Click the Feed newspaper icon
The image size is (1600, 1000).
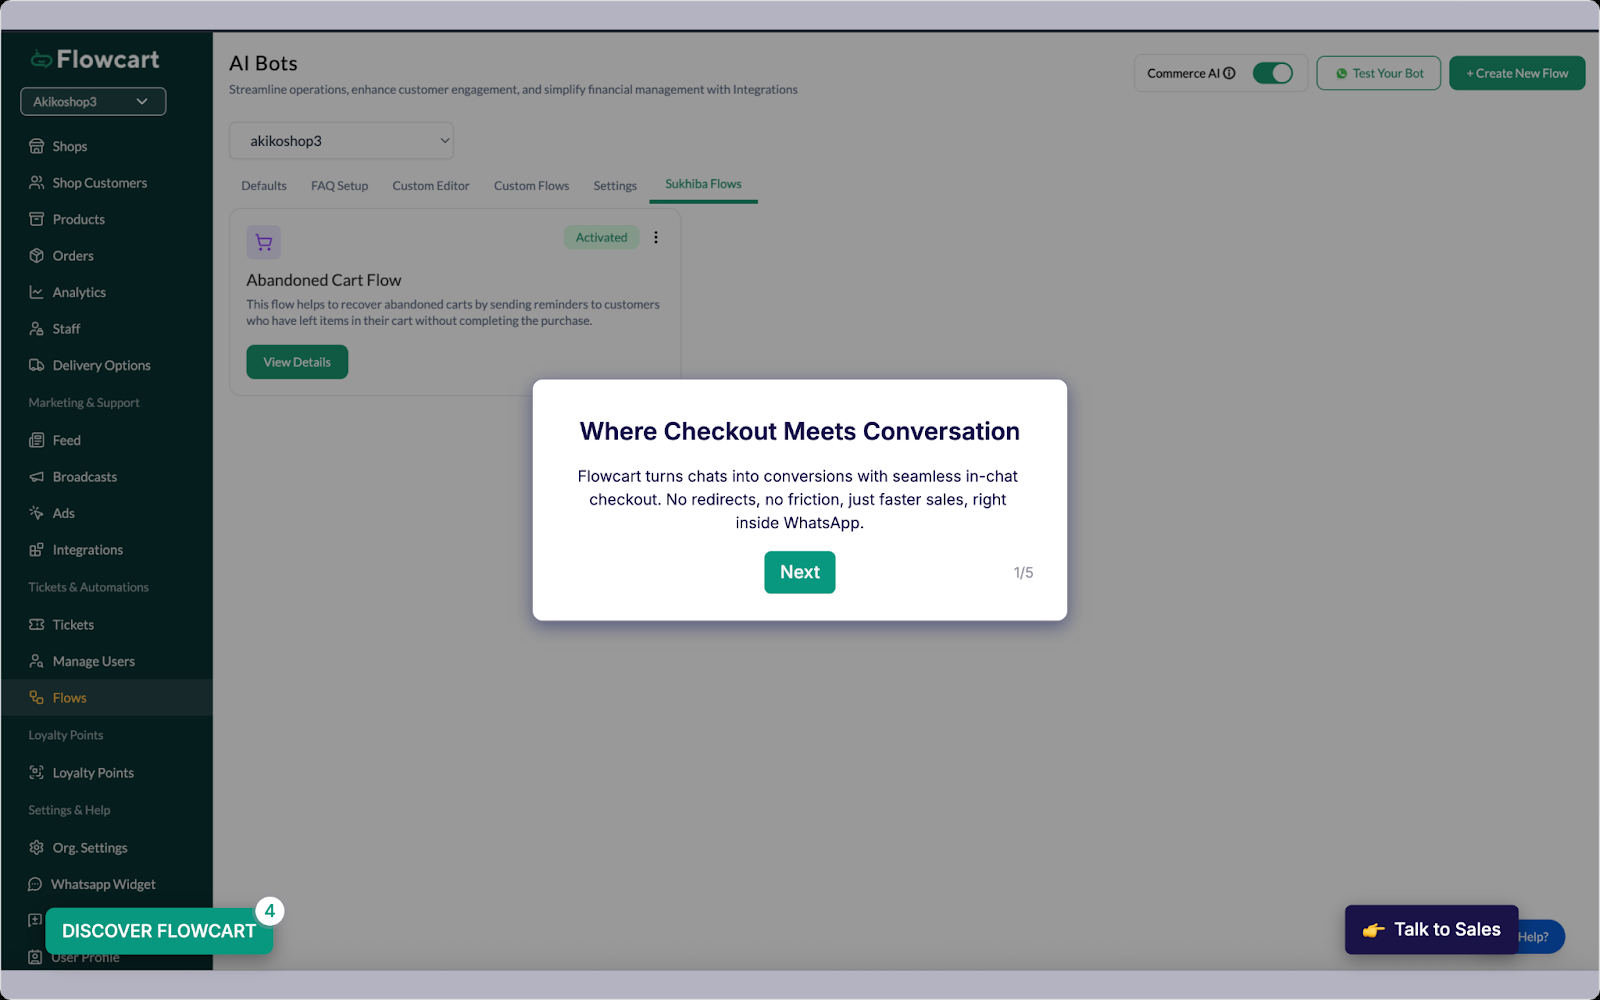[37, 440]
